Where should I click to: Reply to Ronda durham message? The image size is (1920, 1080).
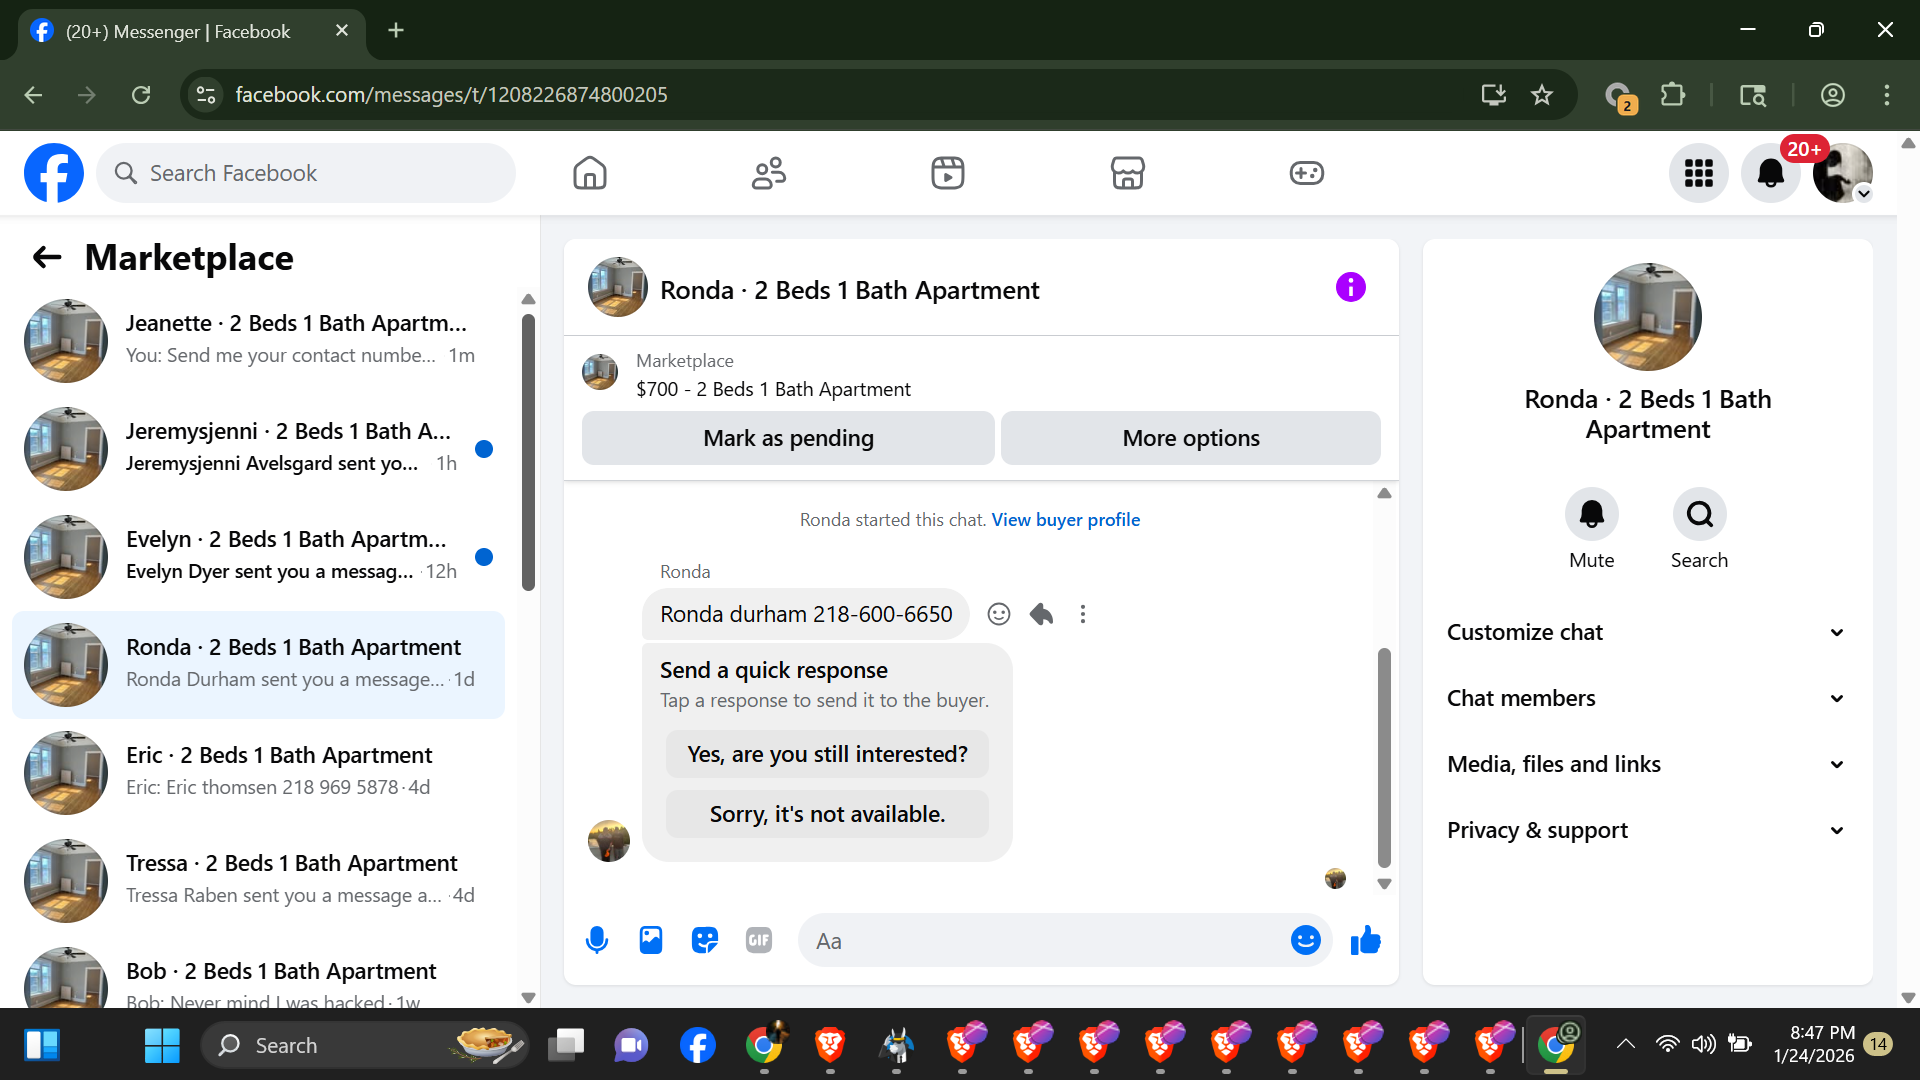pyautogui.click(x=1041, y=614)
